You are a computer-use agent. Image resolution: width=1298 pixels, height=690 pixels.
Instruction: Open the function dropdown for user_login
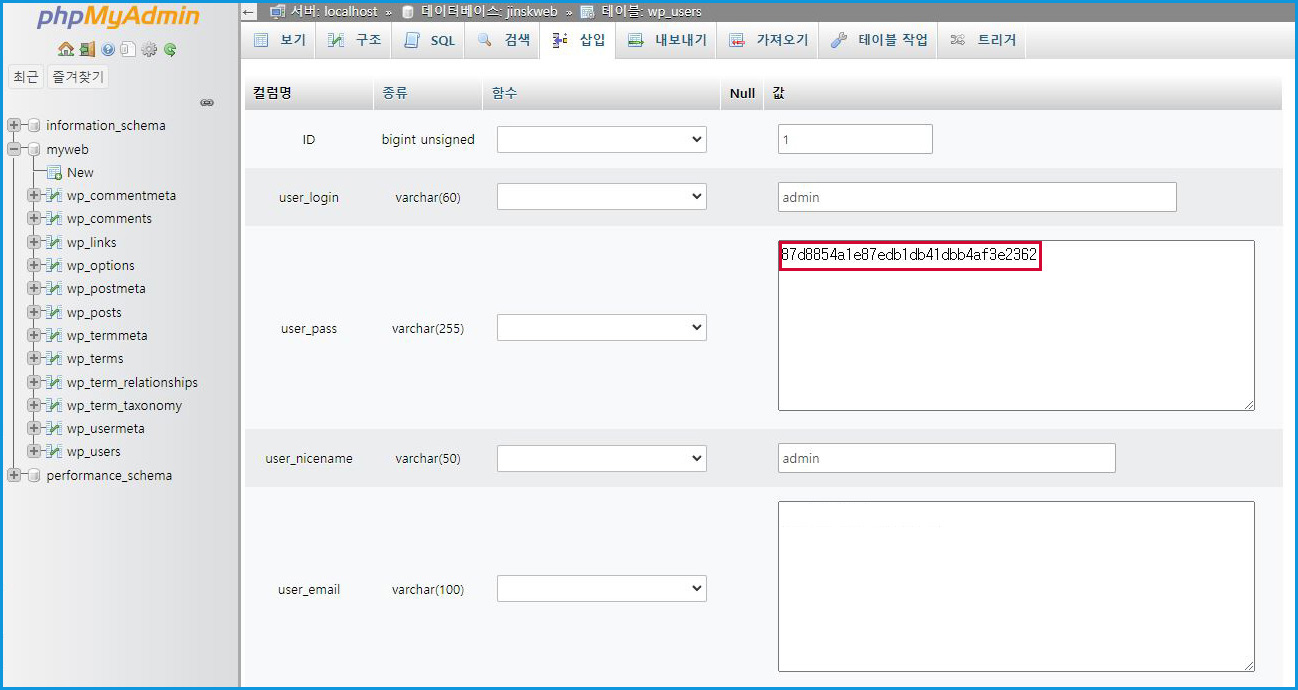pos(601,197)
